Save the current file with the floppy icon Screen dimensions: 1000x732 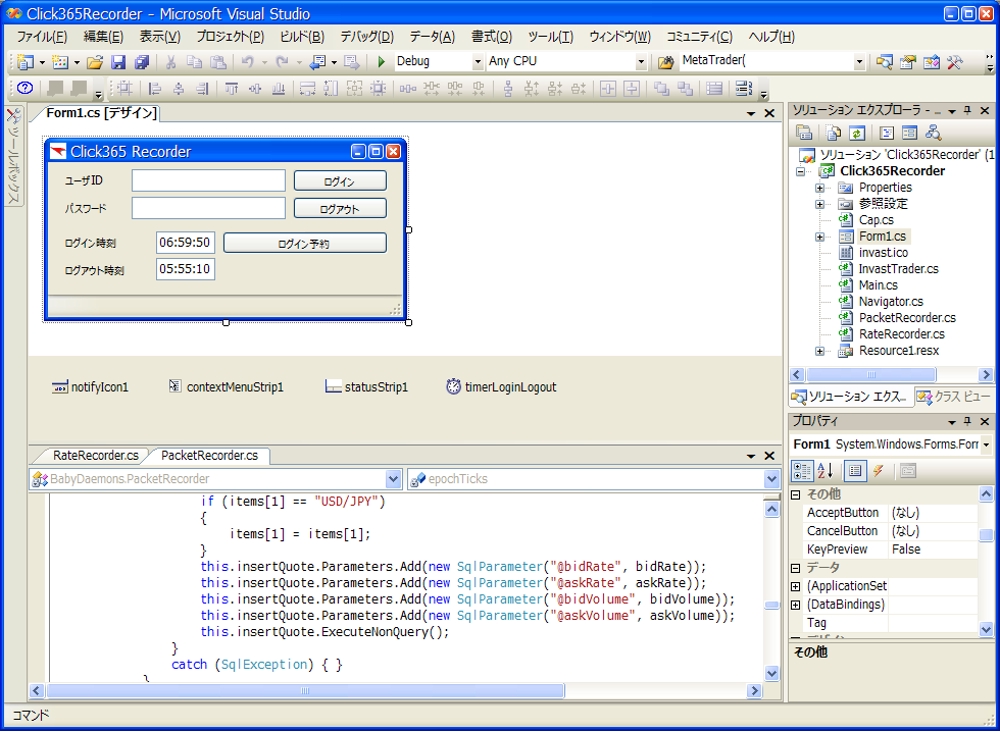tap(118, 62)
